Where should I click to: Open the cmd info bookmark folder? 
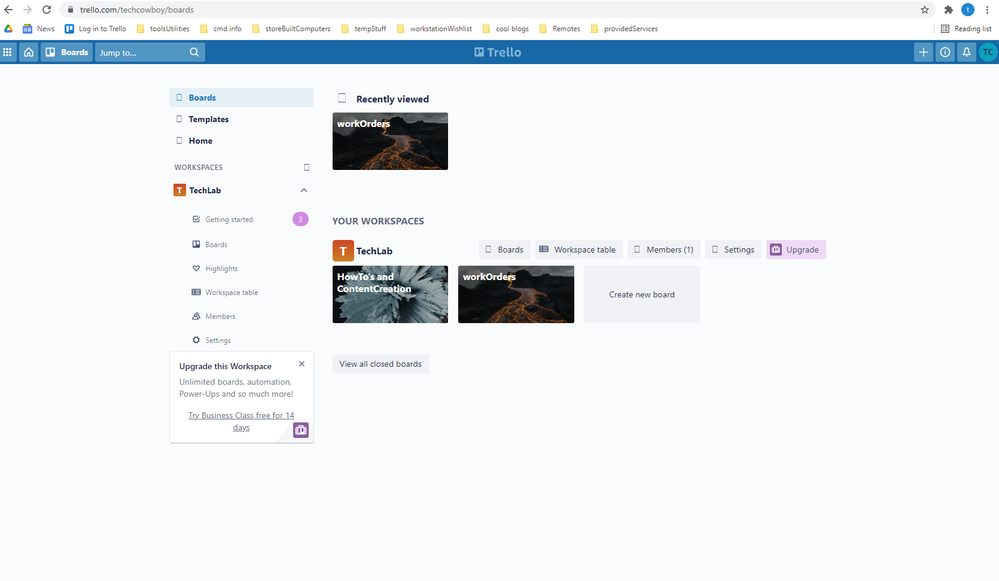tap(220, 29)
